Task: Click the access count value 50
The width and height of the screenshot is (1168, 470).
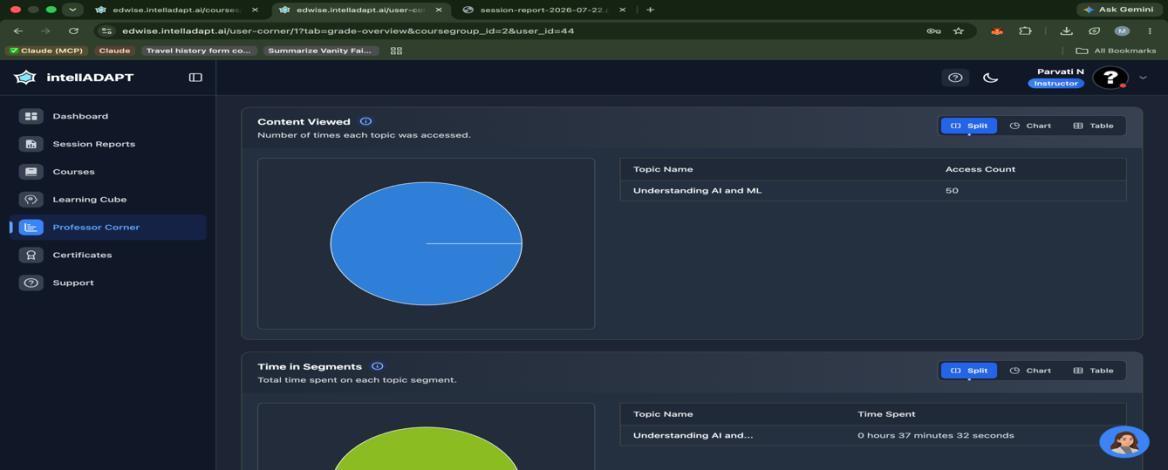Action: 952,191
